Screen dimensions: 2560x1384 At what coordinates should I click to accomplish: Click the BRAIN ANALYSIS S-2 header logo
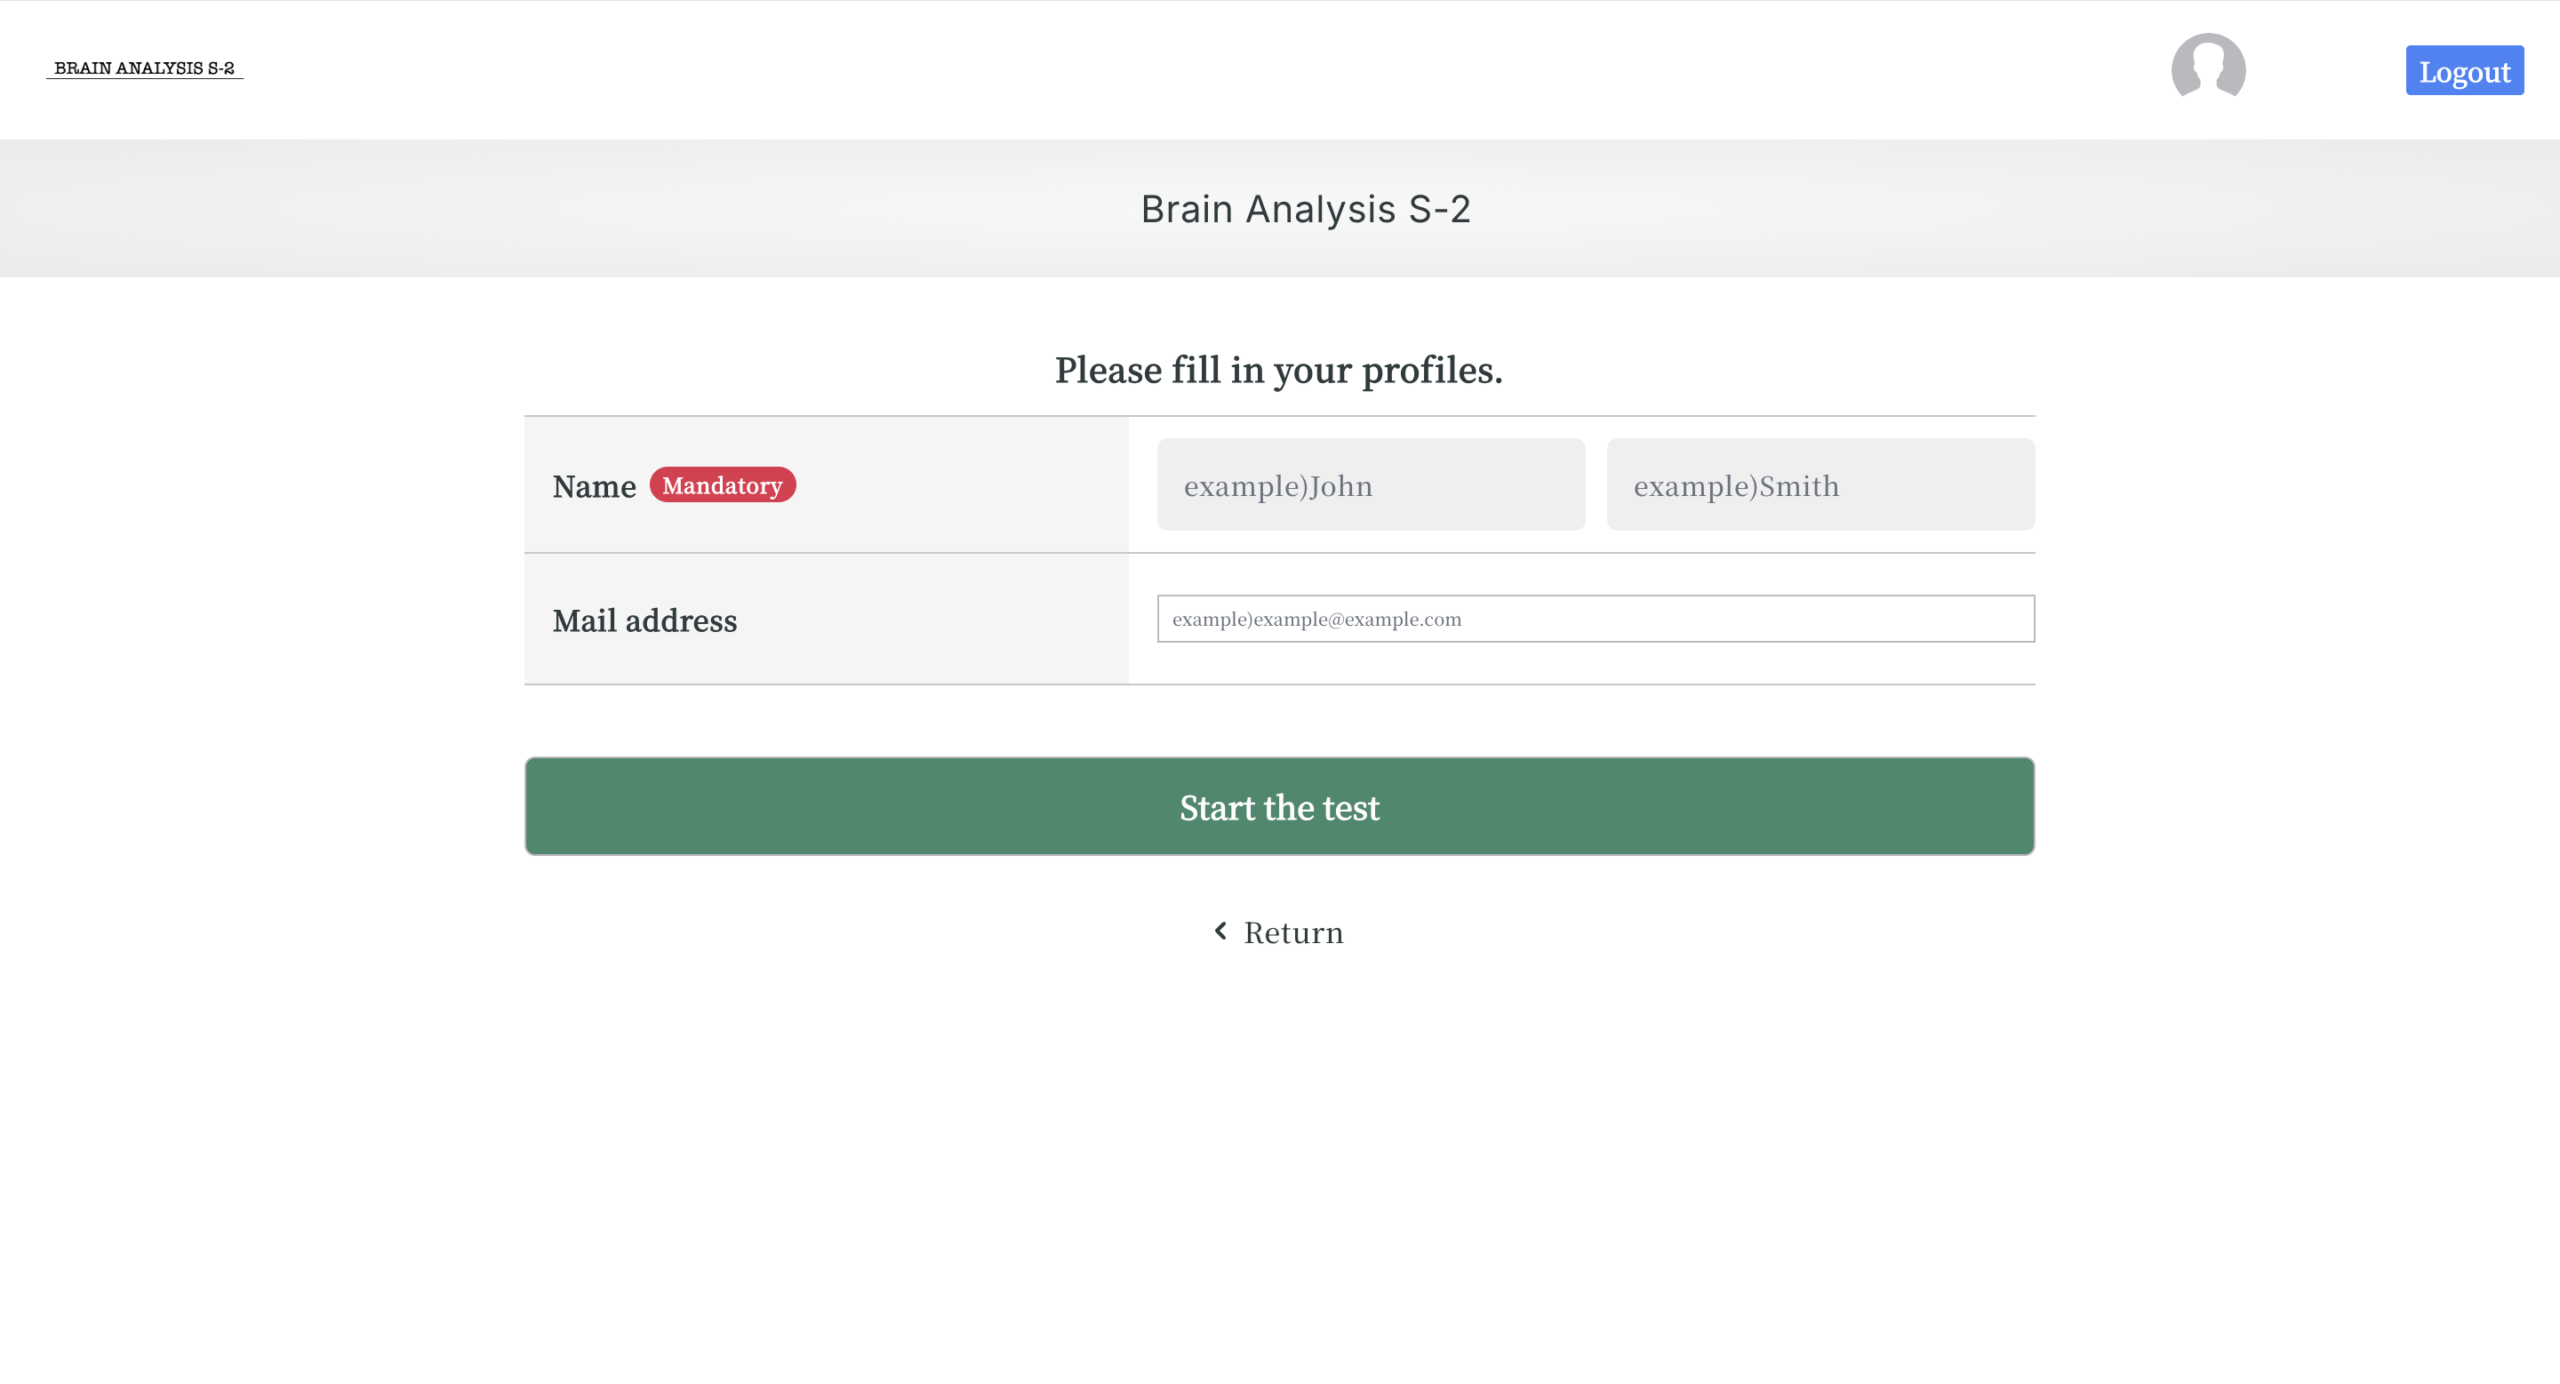click(144, 67)
